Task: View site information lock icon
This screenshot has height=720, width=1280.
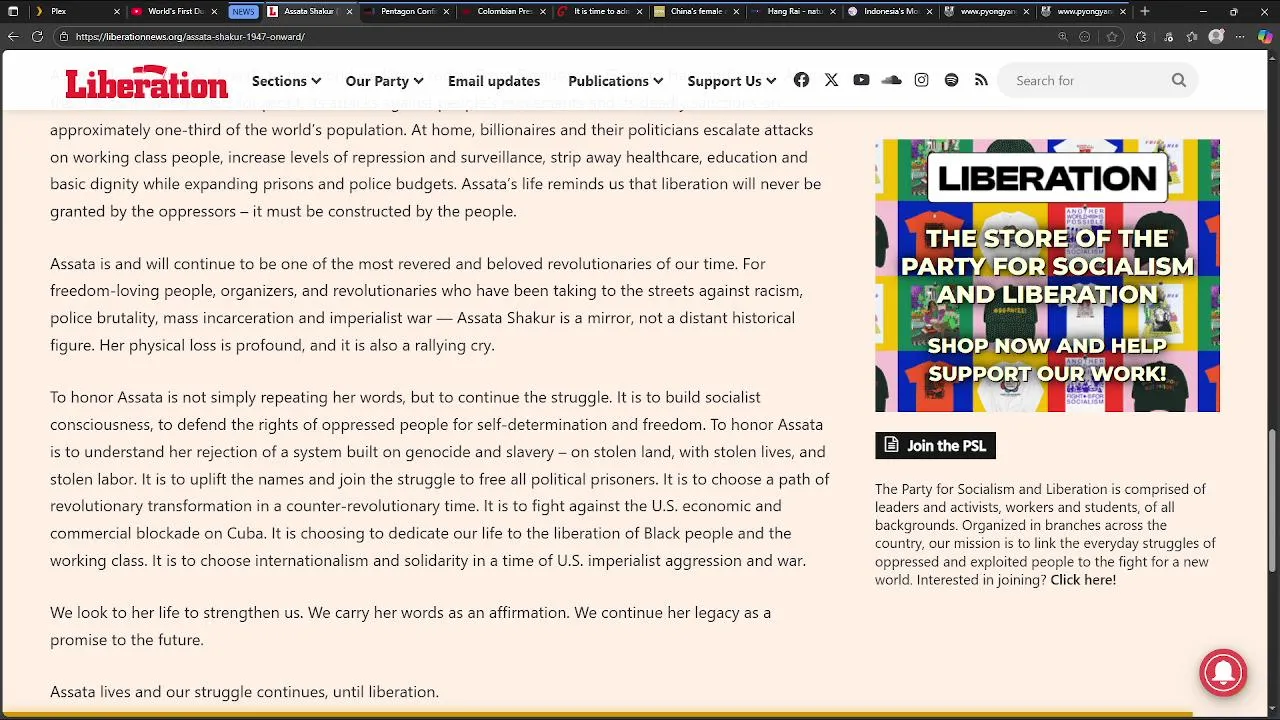Action: (x=64, y=36)
